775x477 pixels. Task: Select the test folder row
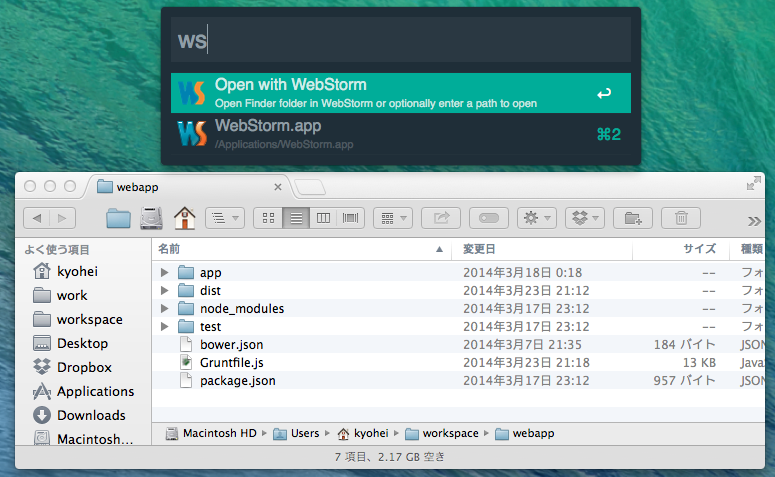(458, 326)
